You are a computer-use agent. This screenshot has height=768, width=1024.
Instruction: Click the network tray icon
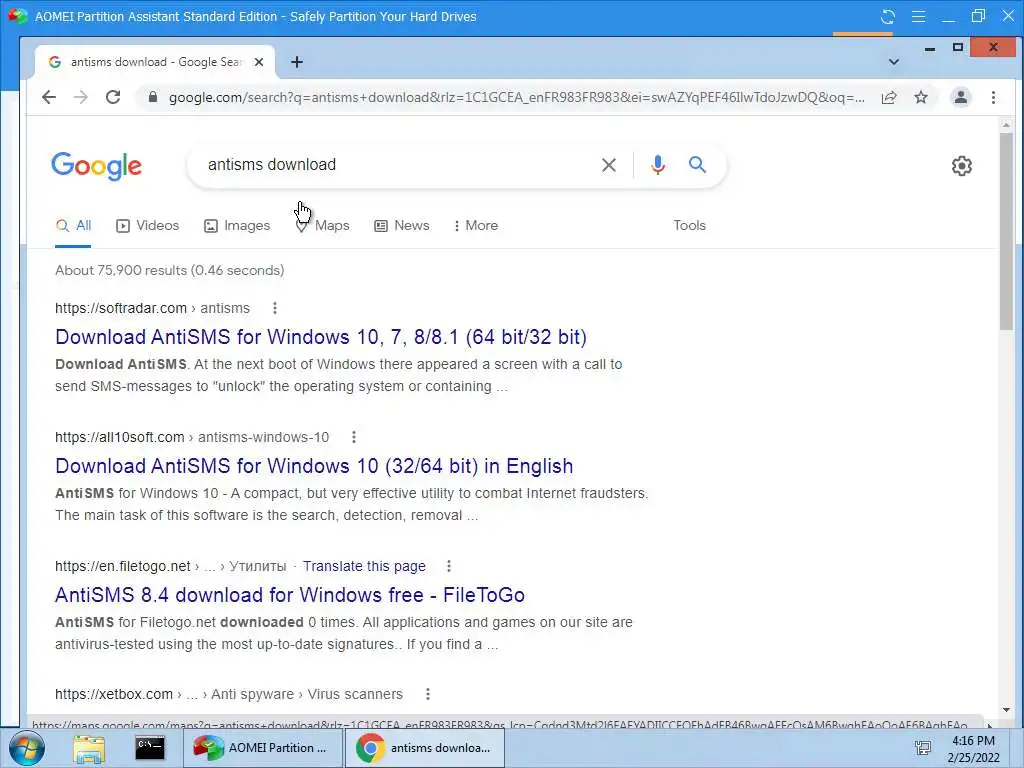pos(922,748)
